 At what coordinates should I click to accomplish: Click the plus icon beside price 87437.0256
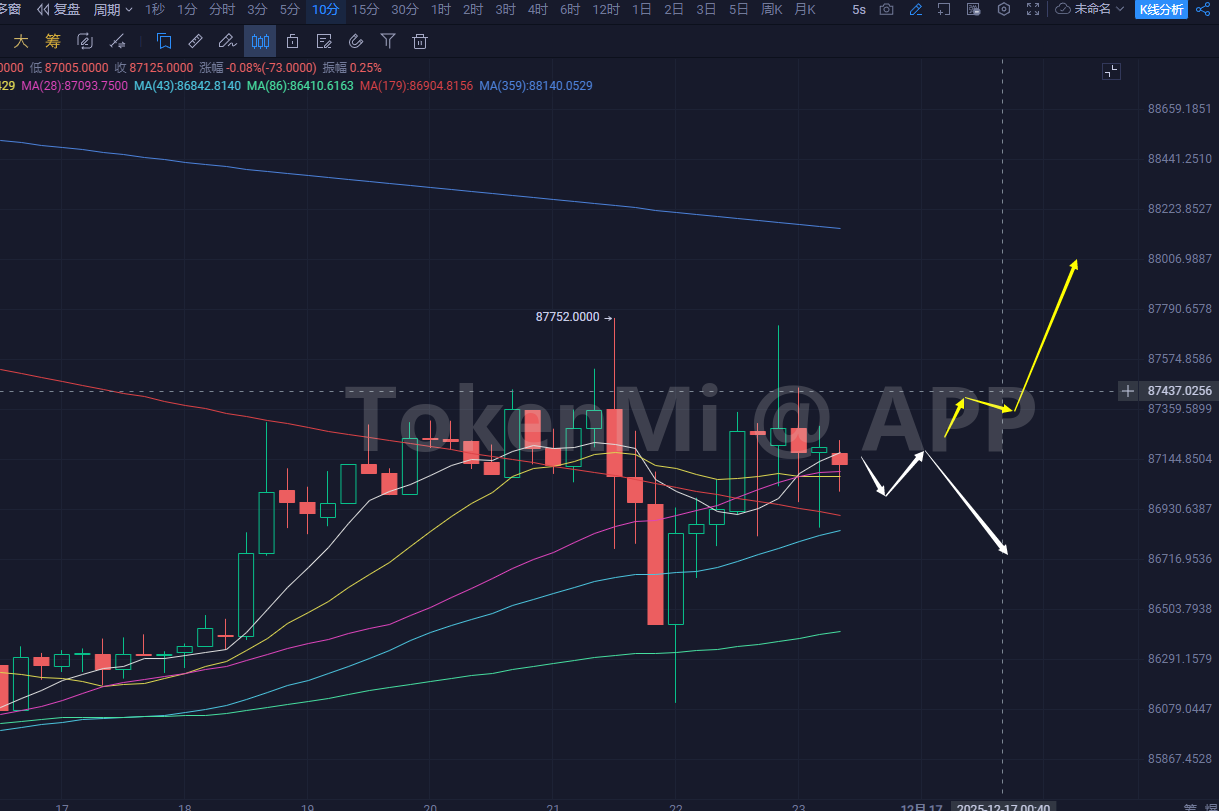pos(1128,391)
